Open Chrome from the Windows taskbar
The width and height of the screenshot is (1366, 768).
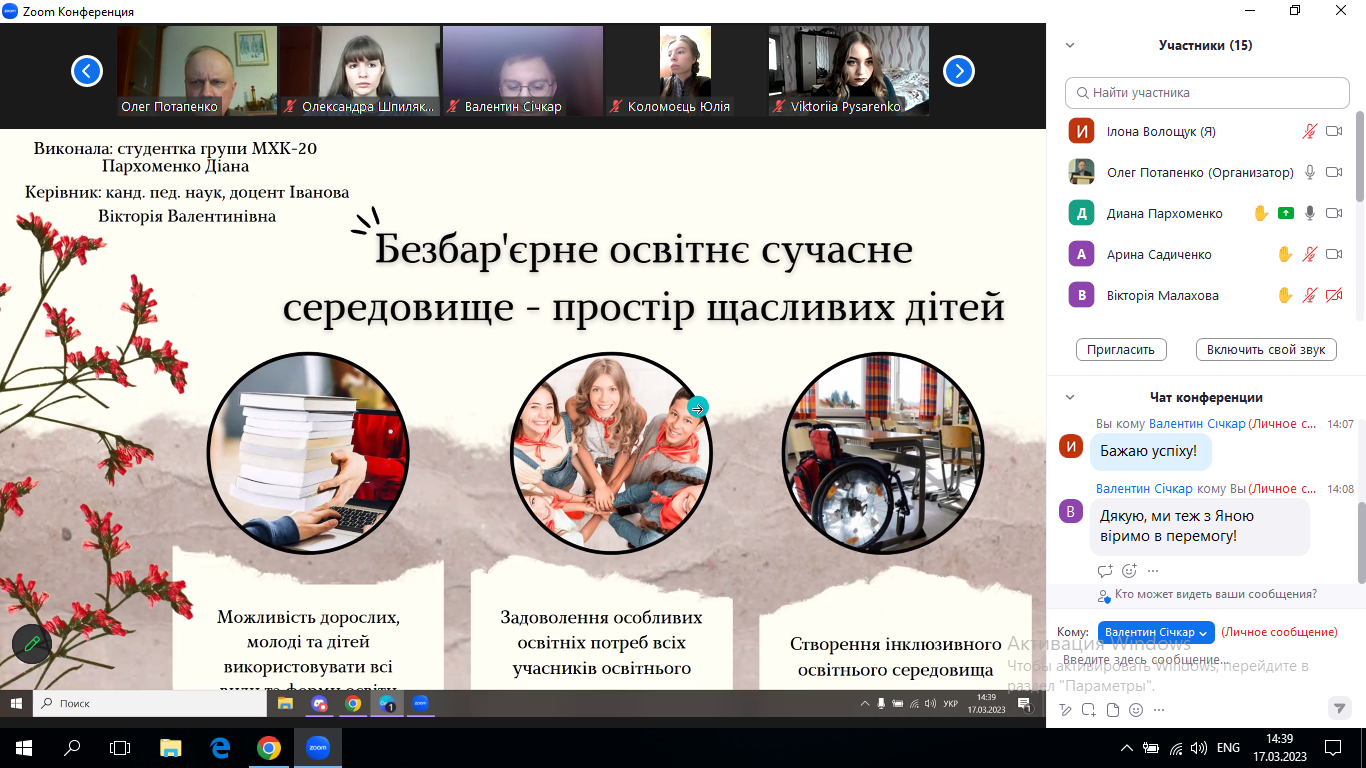point(268,747)
